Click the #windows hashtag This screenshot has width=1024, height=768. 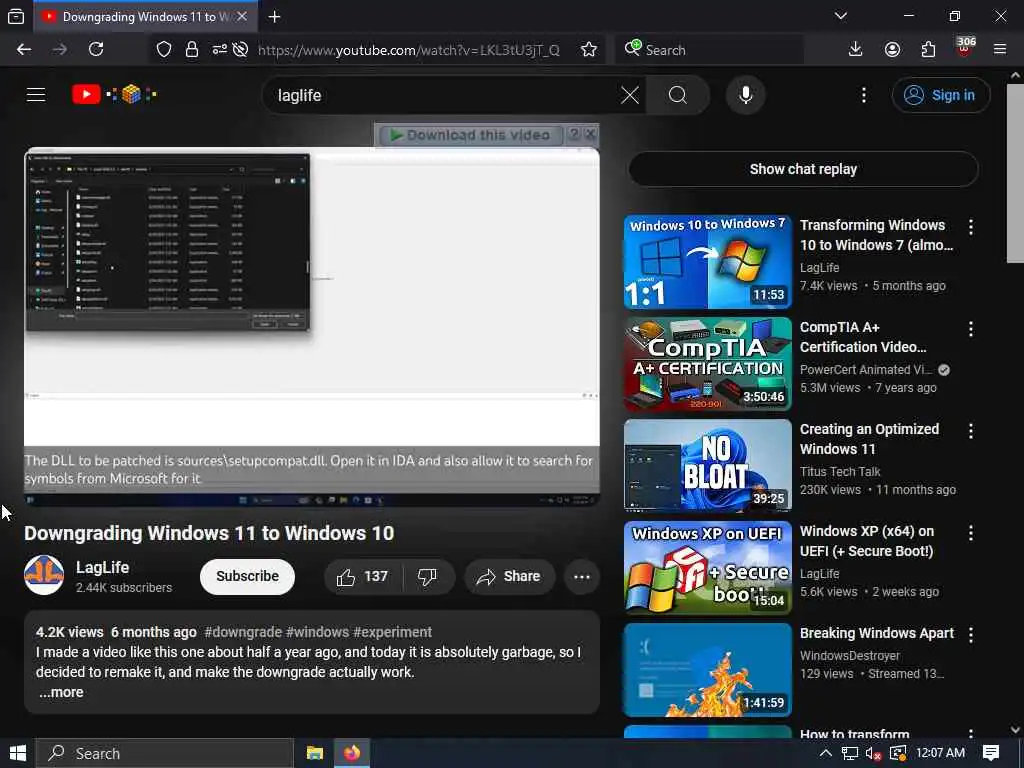click(x=317, y=632)
